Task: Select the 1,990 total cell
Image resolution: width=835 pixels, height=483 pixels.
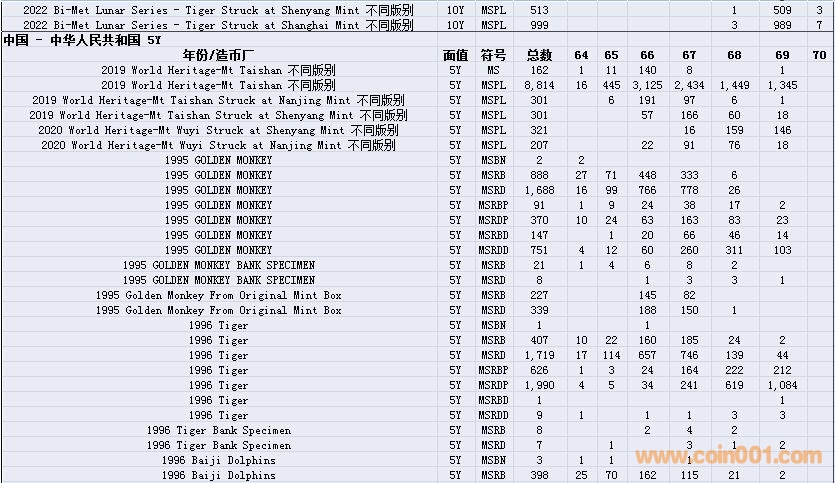Action: click(539, 385)
